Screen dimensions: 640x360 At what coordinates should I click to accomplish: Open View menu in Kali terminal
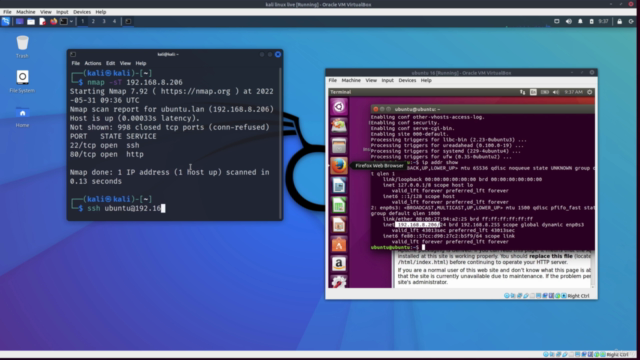click(x=125, y=63)
